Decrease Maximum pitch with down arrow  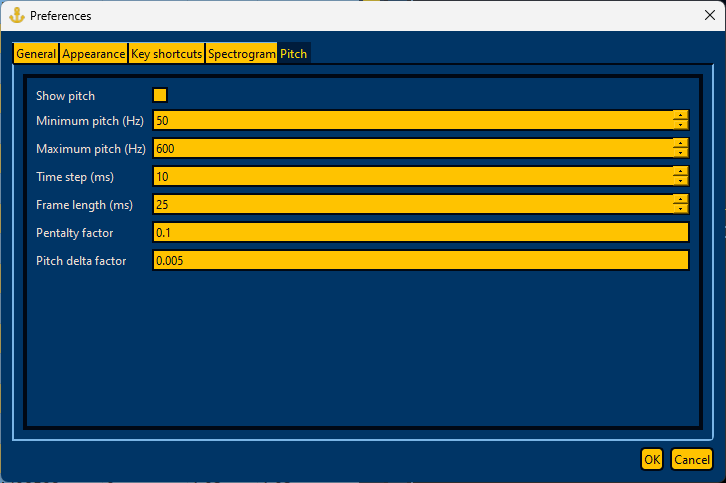(x=680, y=153)
